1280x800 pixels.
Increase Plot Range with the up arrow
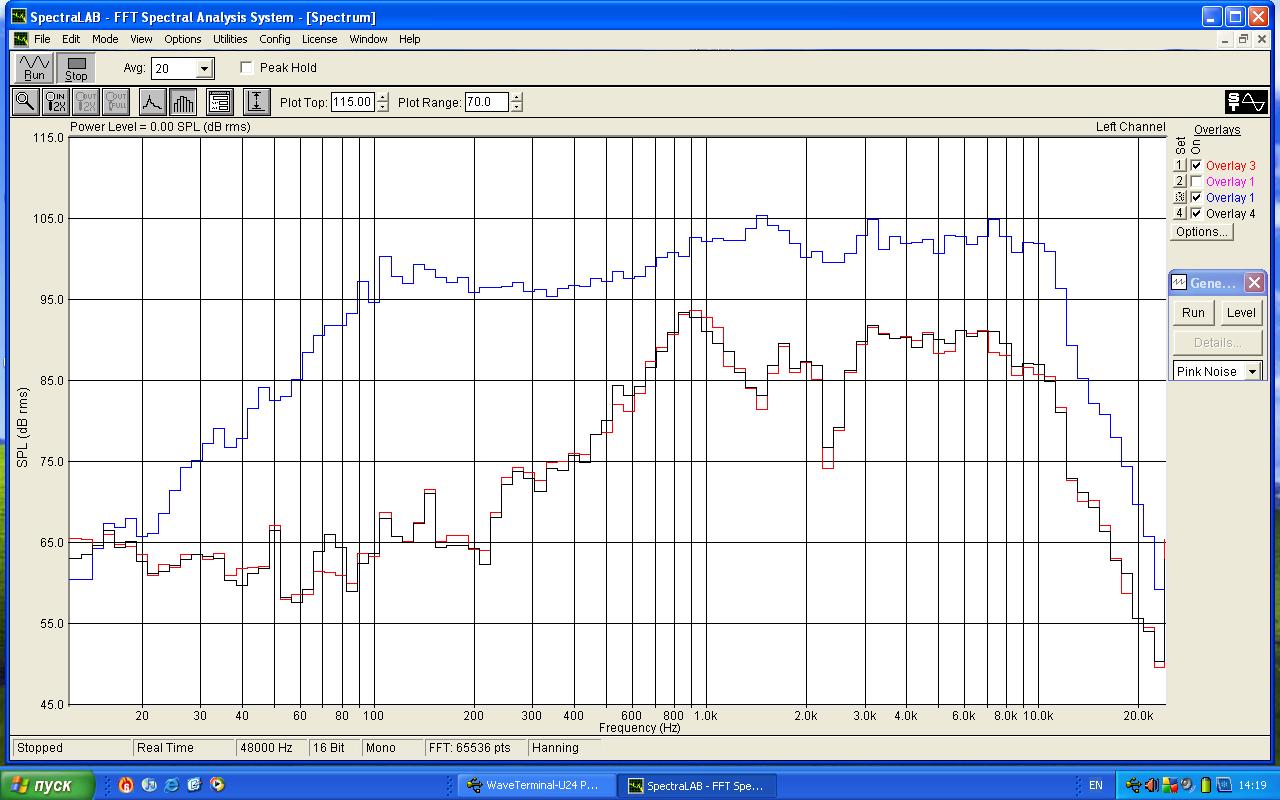516,97
